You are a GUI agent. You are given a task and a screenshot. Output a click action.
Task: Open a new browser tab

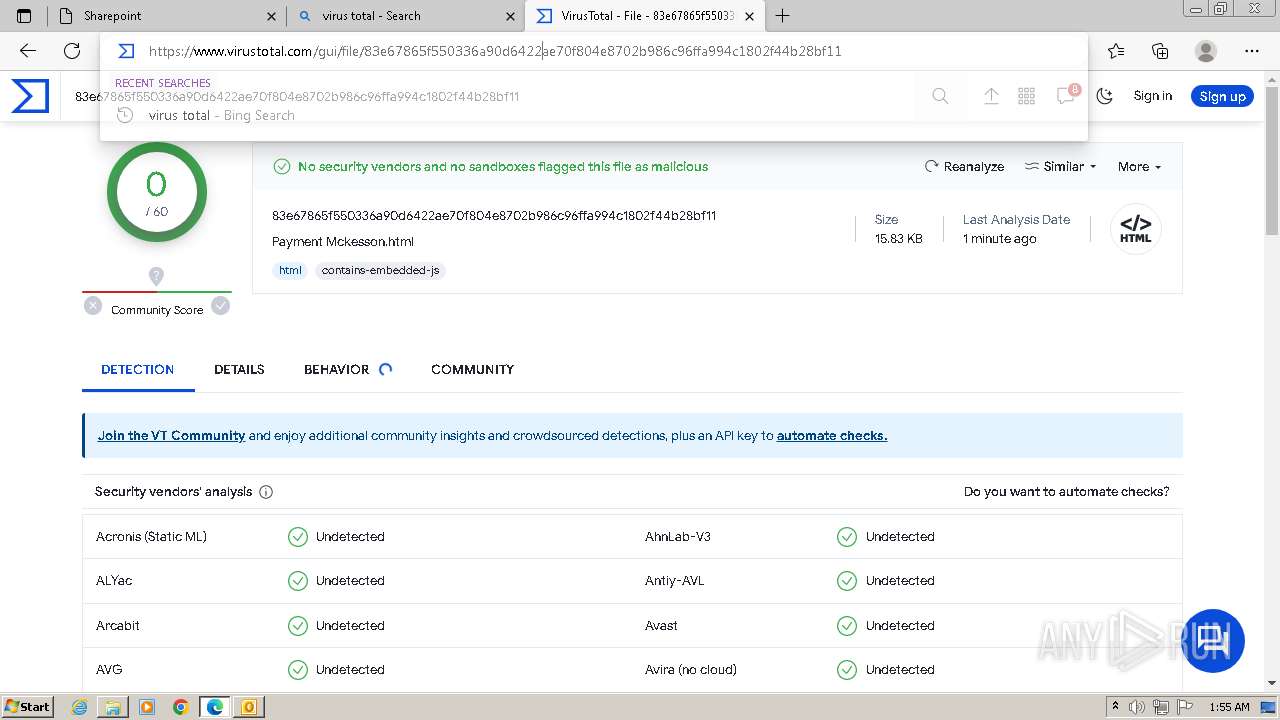click(x=782, y=16)
